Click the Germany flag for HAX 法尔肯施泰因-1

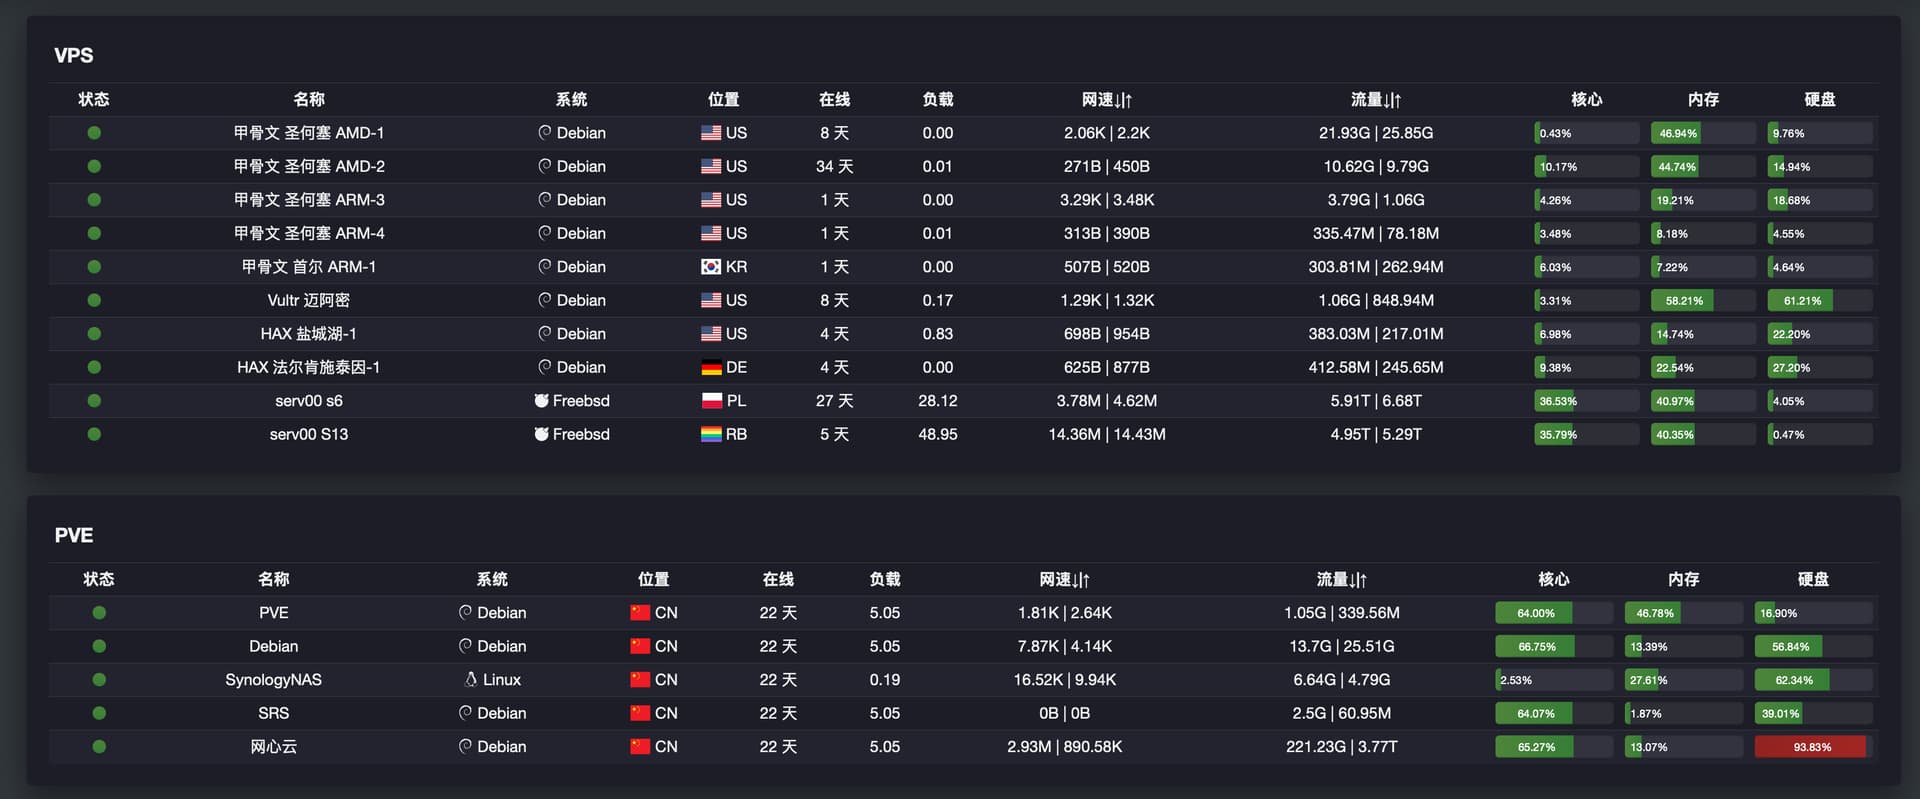711,367
